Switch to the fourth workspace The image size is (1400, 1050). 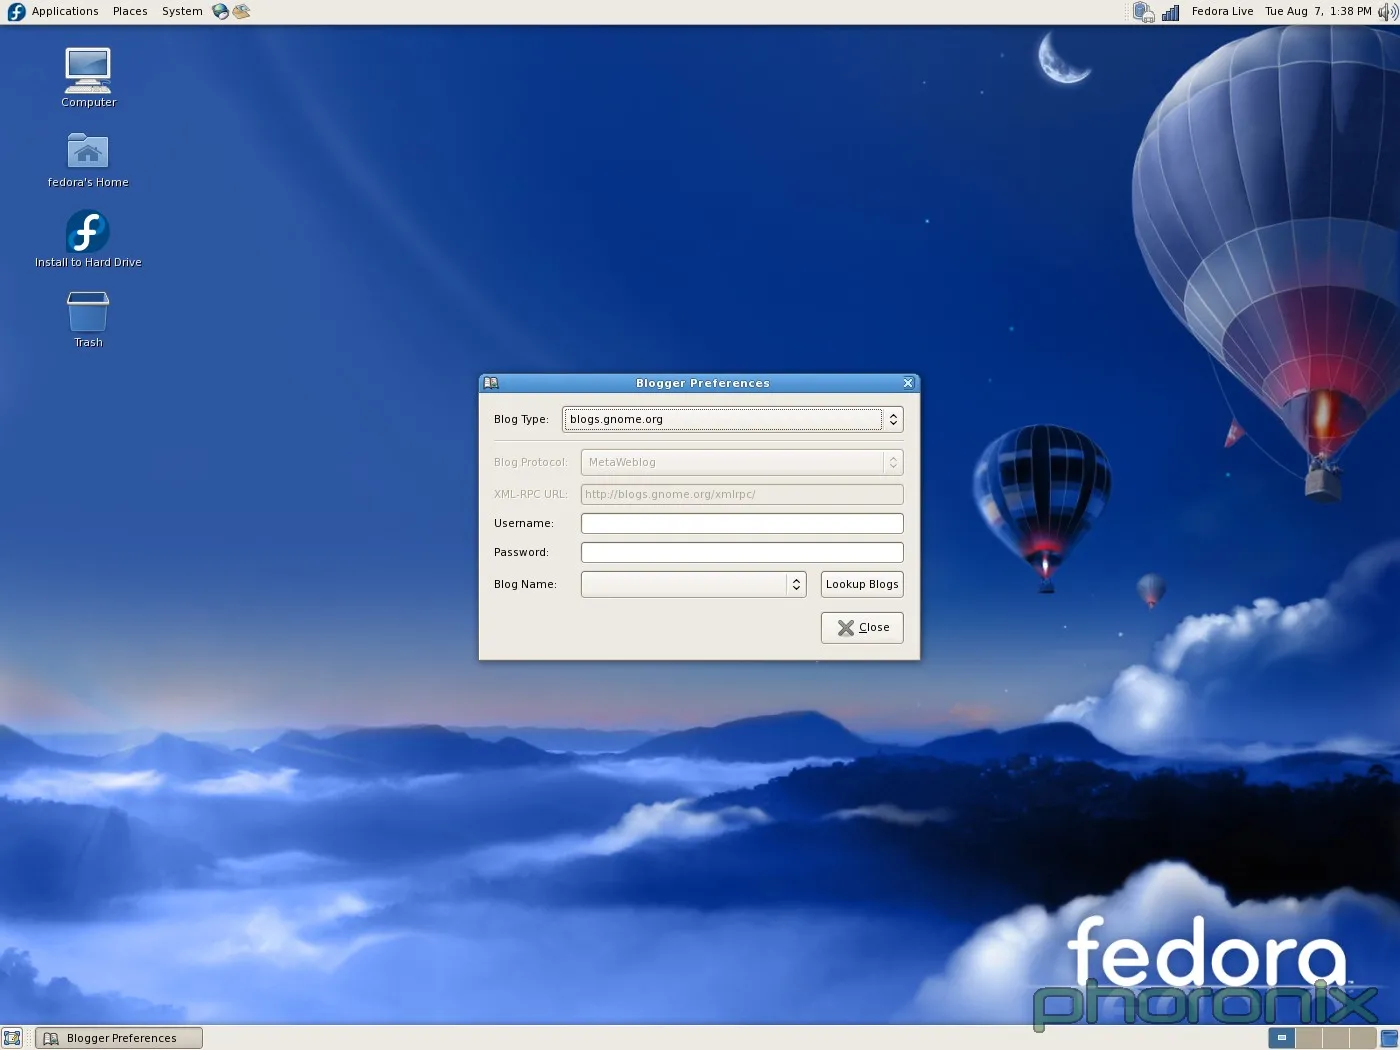(x=1362, y=1038)
